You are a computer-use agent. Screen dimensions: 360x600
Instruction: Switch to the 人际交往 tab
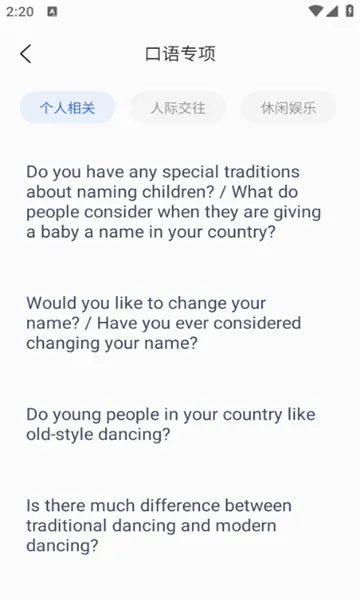[178, 108]
